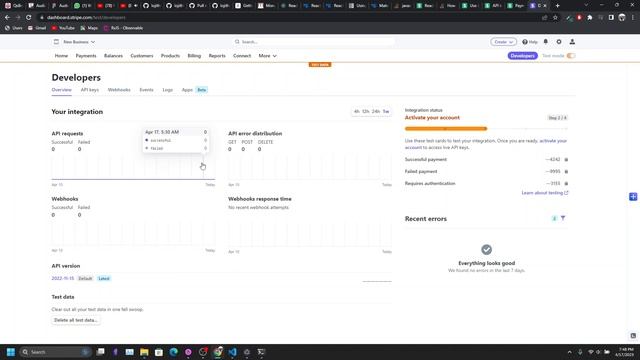Go back with browser back arrow
This screenshot has height=360, width=640.
pyautogui.click(x=7, y=18)
